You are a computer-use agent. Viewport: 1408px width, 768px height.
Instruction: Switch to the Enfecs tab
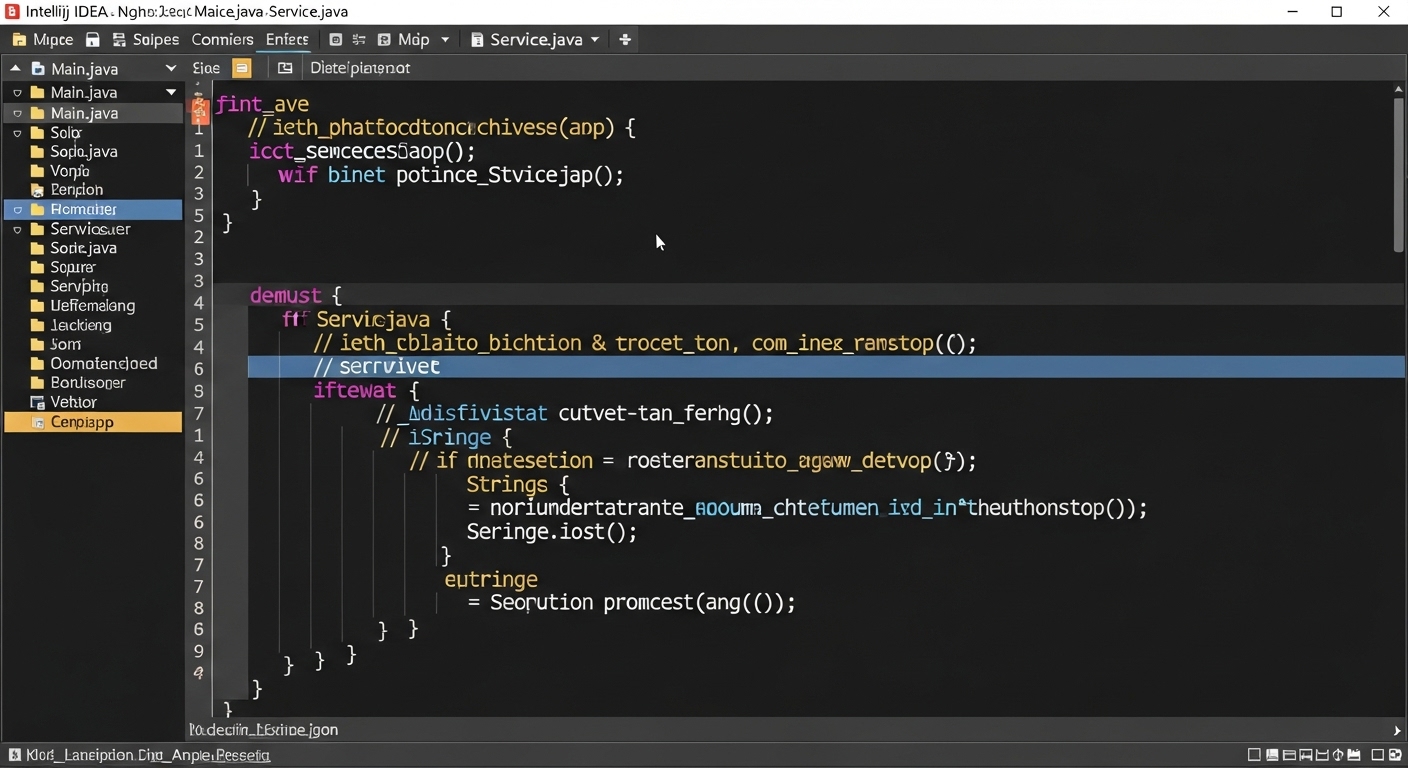pos(287,40)
